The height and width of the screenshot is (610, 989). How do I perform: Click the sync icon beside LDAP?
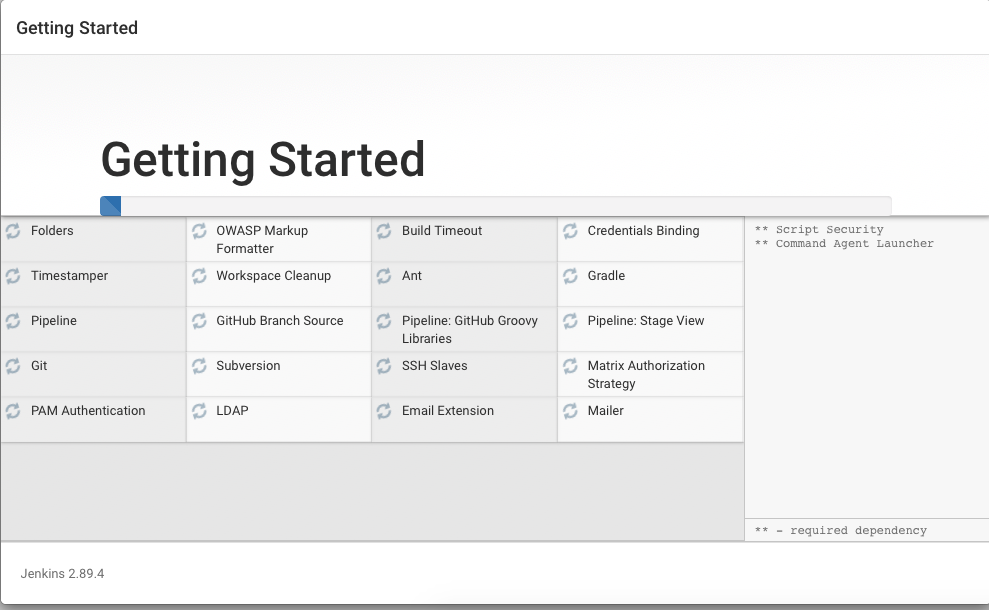[x=199, y=411]
